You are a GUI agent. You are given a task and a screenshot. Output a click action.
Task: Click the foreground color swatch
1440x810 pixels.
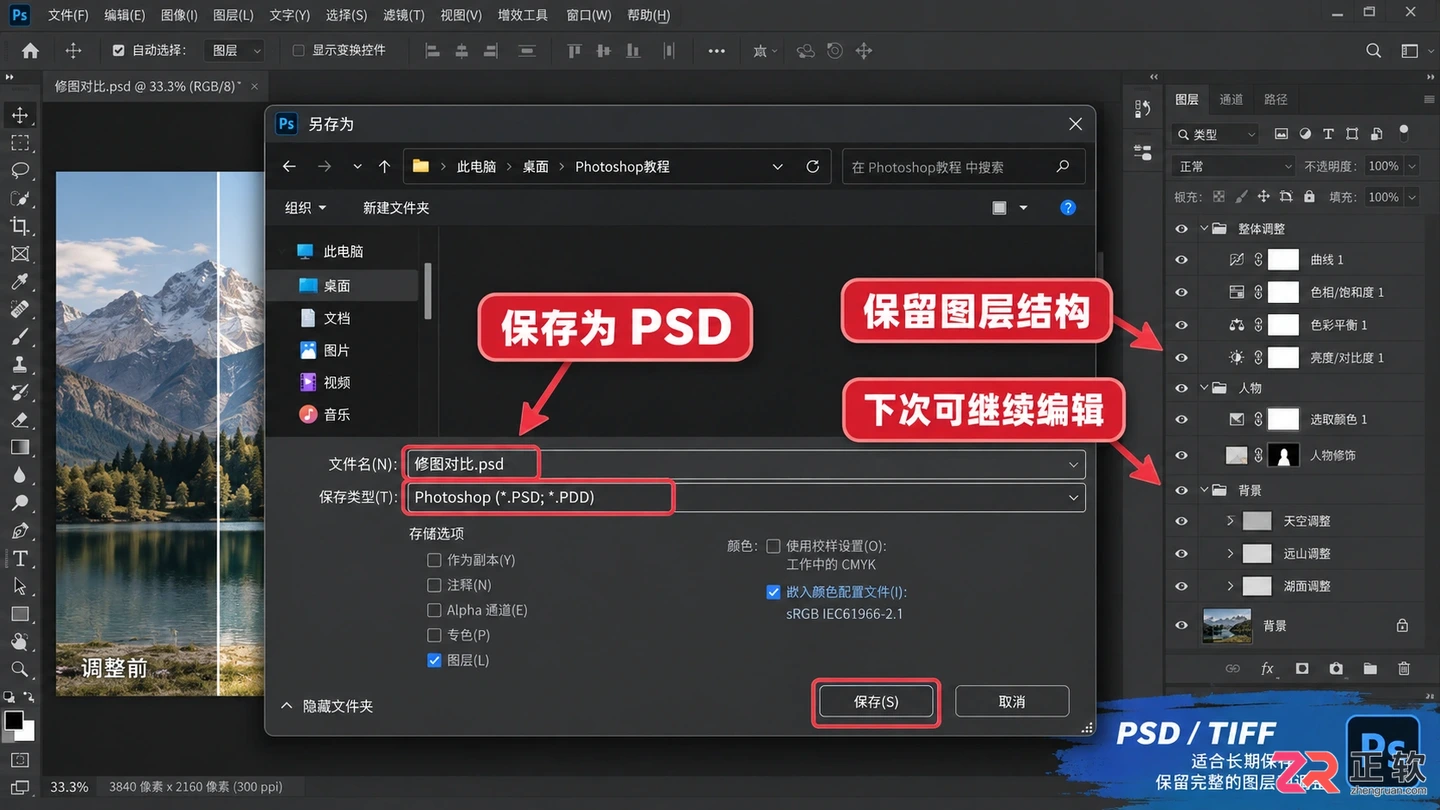click(x=14, y=721)
